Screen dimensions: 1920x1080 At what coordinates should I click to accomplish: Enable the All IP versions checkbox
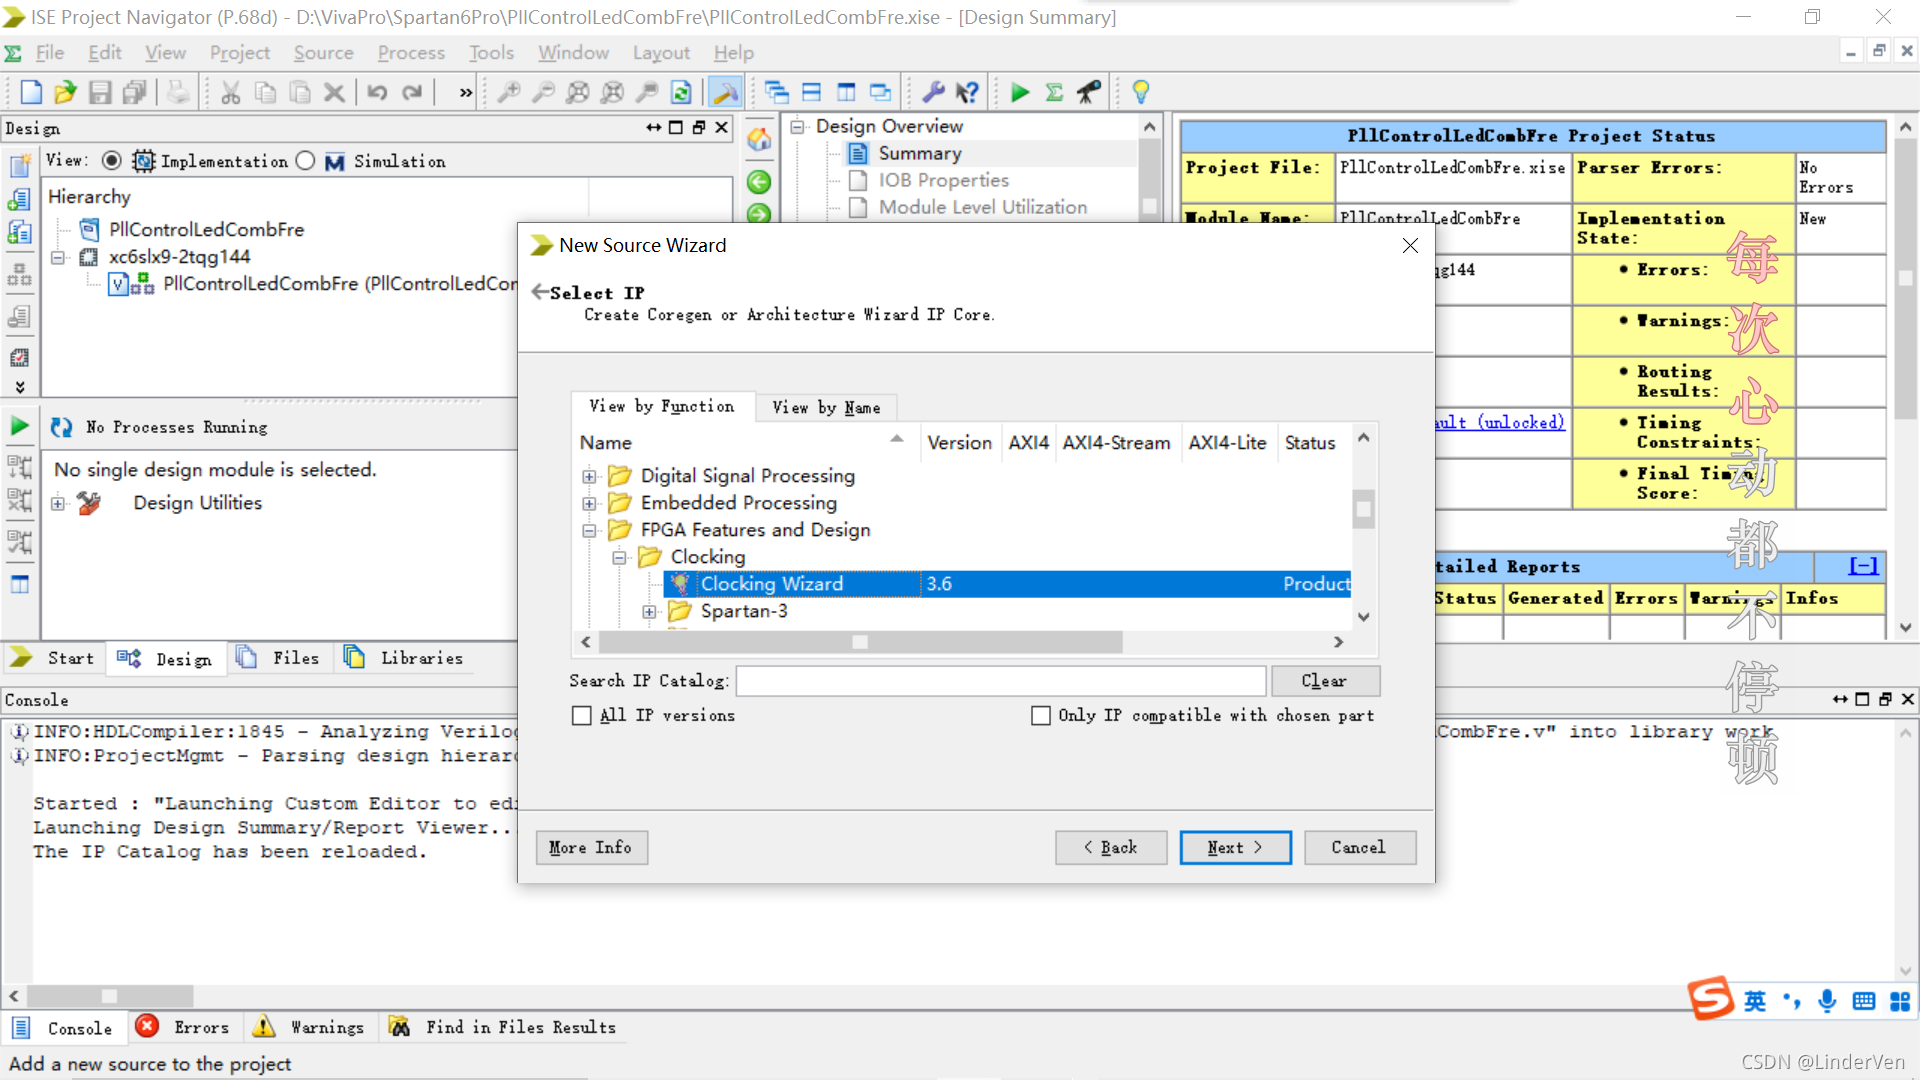(x=582, y=715)
